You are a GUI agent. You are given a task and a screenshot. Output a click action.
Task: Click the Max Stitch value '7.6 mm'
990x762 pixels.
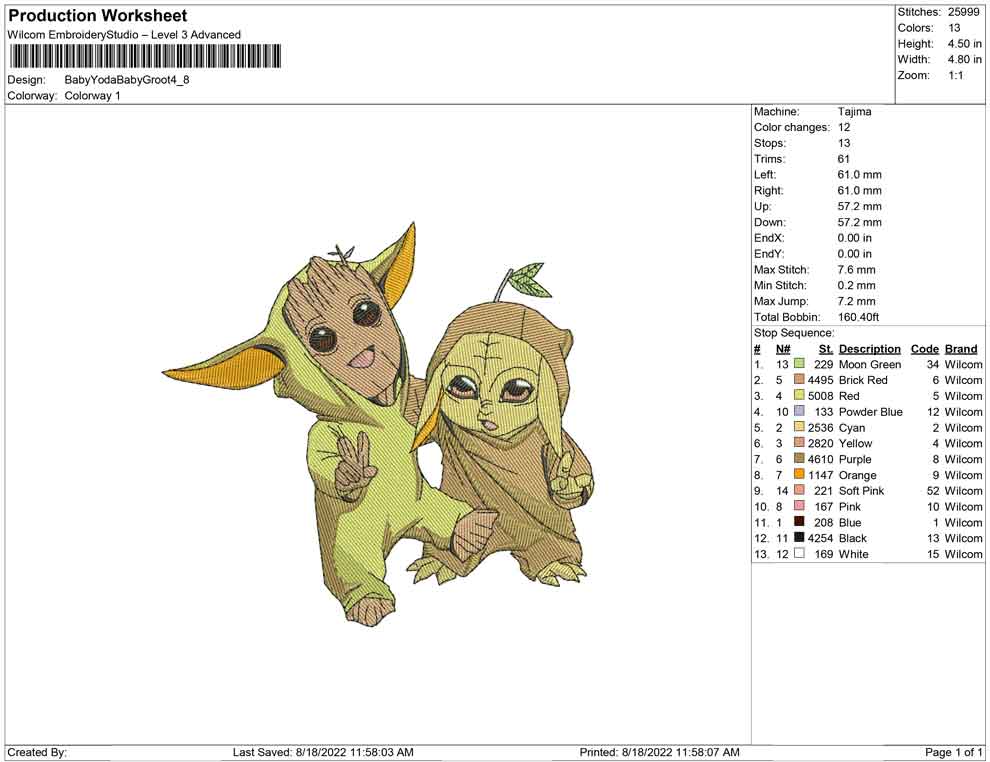pyautogui.click(x=856, y=270)
